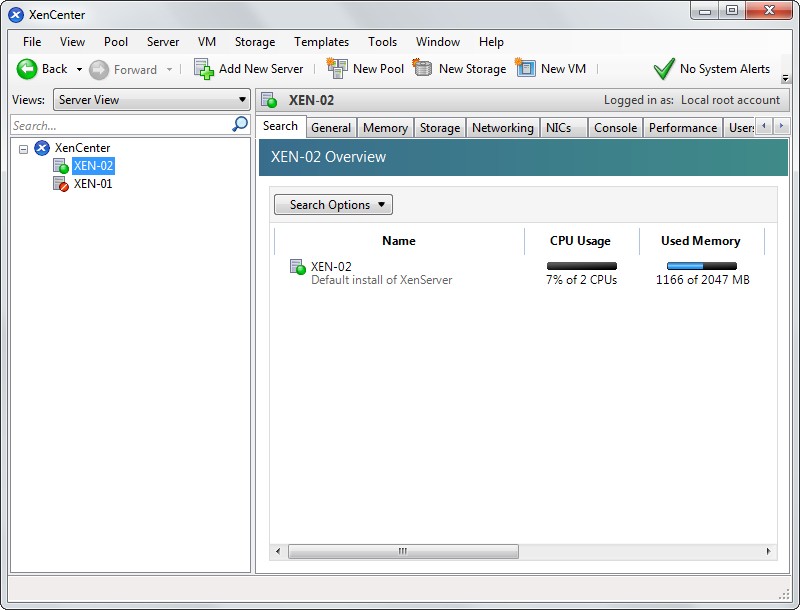Open the Templates menu

tap(321, 42)
